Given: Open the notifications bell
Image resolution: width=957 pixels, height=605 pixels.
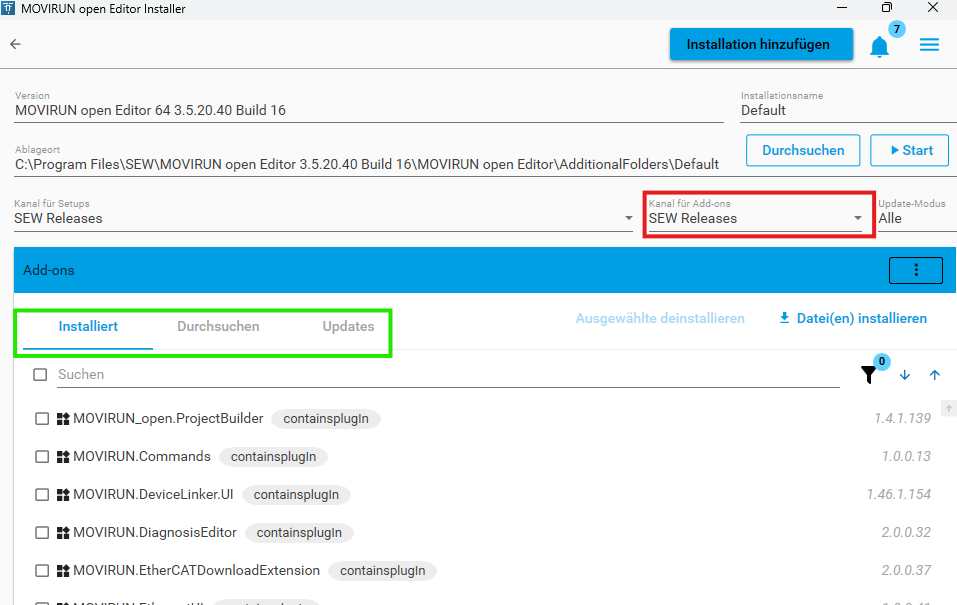Looking at the screenshot, I should pos(879,46).
